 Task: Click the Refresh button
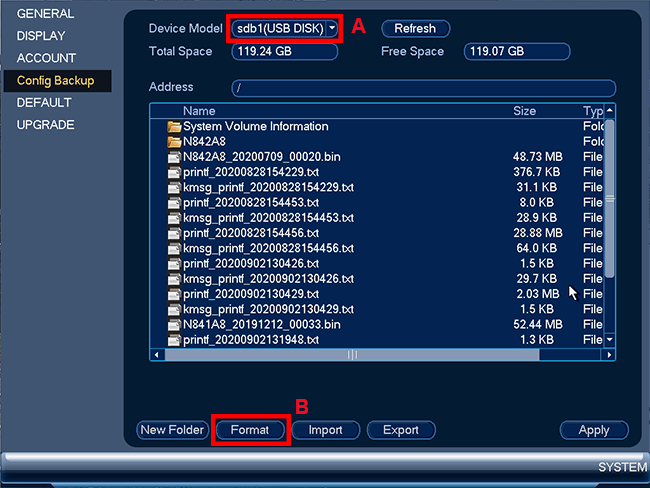click(415, 29)
